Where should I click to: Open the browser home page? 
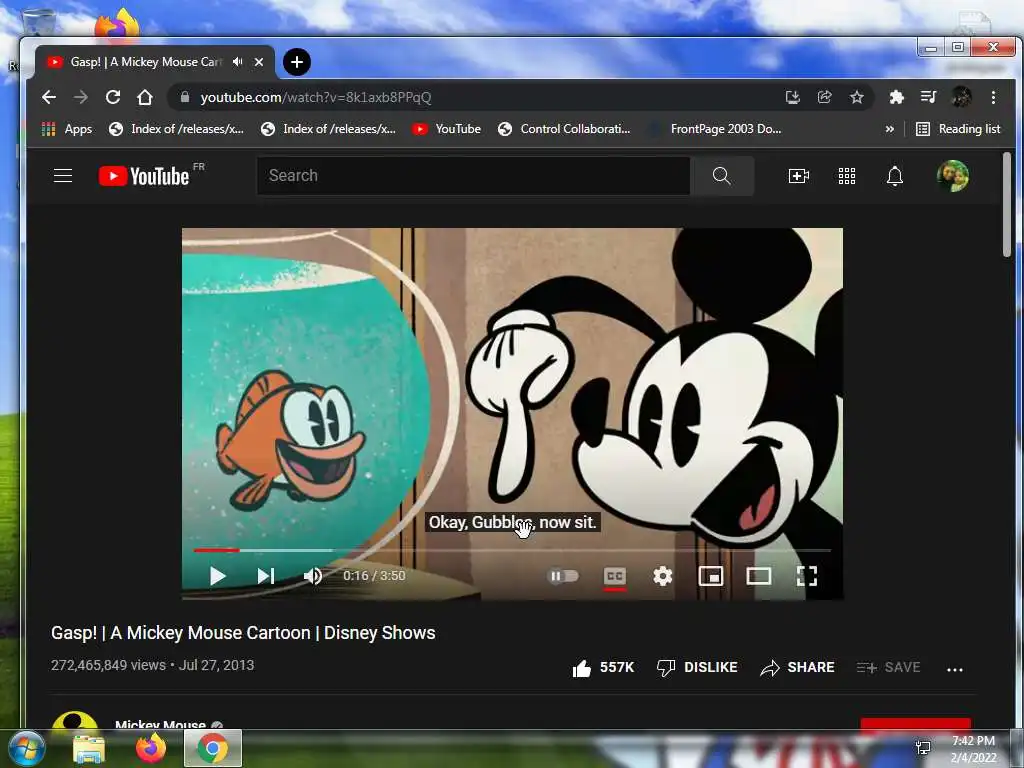pos(145,97)
